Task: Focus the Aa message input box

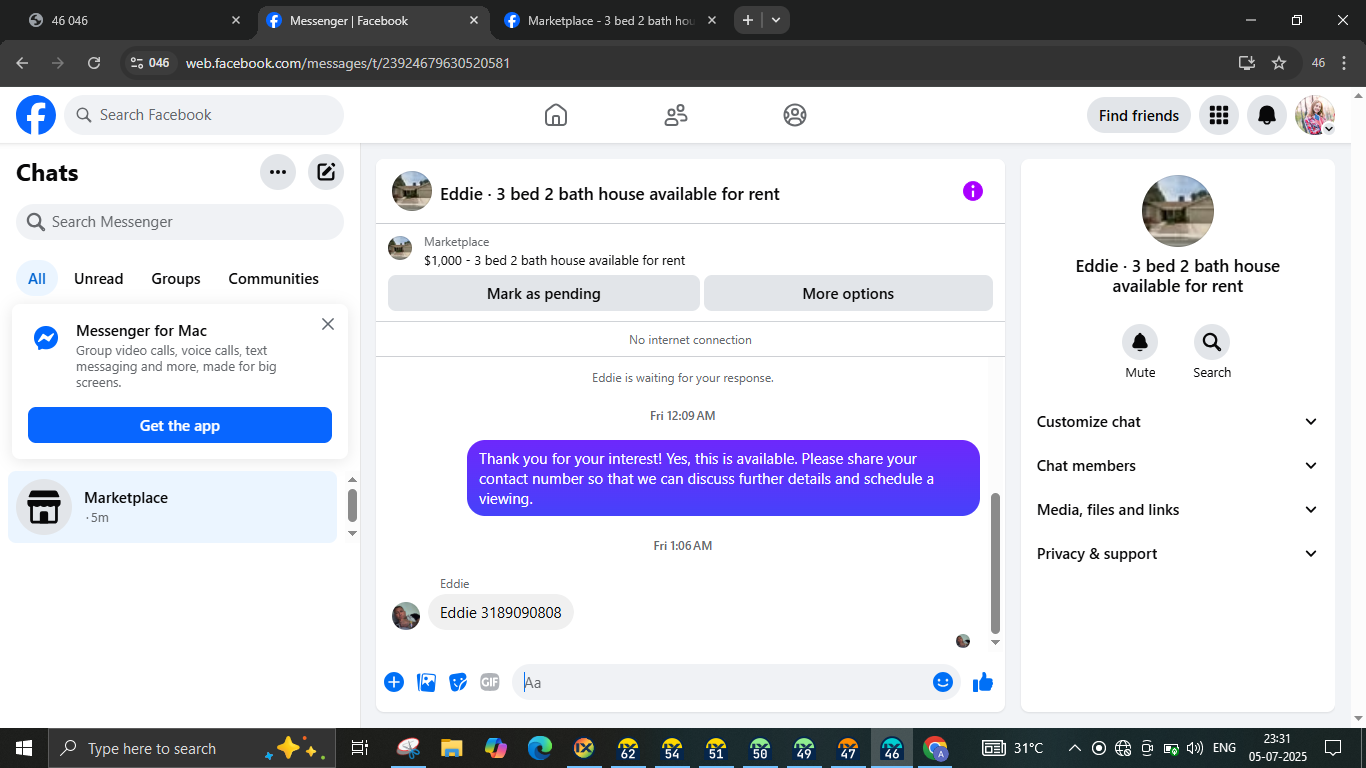Action: tap(722, 682)
